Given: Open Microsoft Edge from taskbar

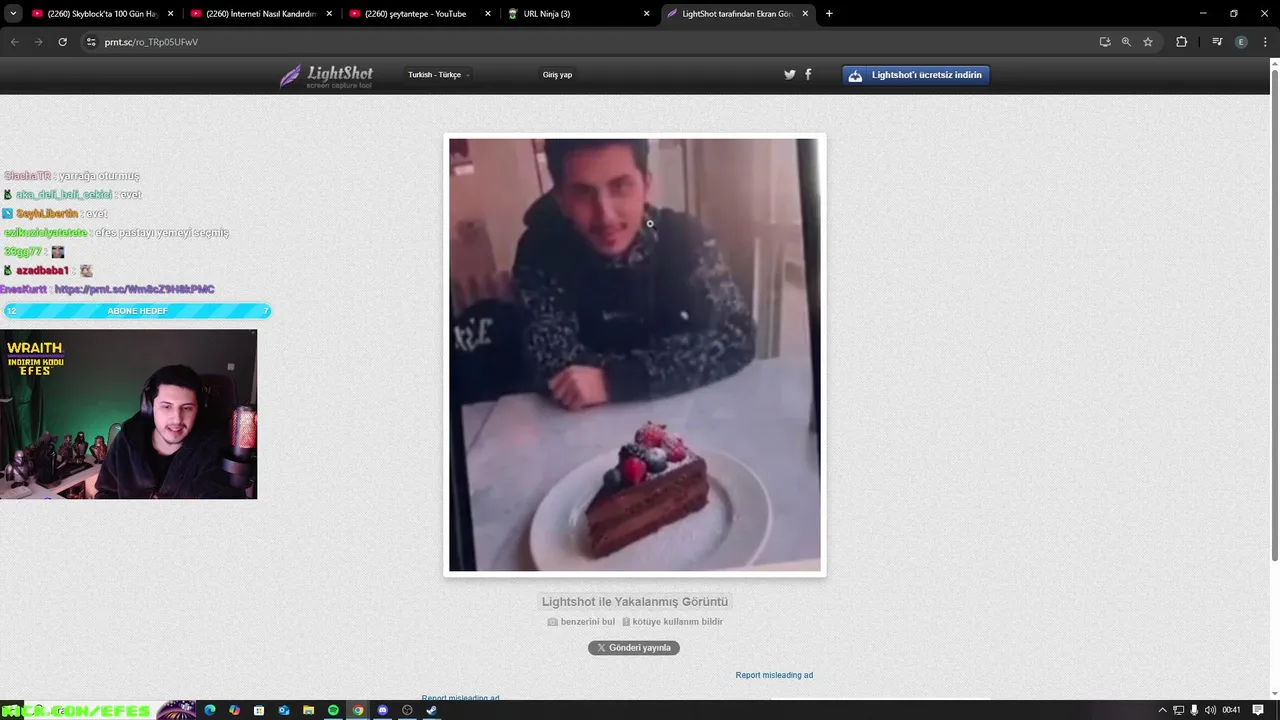Looking at the screenshot, I should click(x=210, y=710).
